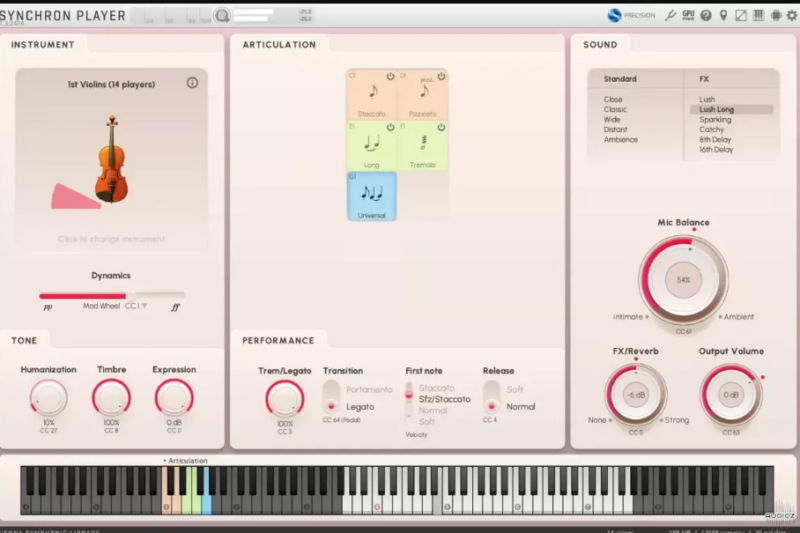The height and width of the screenshot is (533, 800).
Task: Open the settings gear icon
Action: 792,15
